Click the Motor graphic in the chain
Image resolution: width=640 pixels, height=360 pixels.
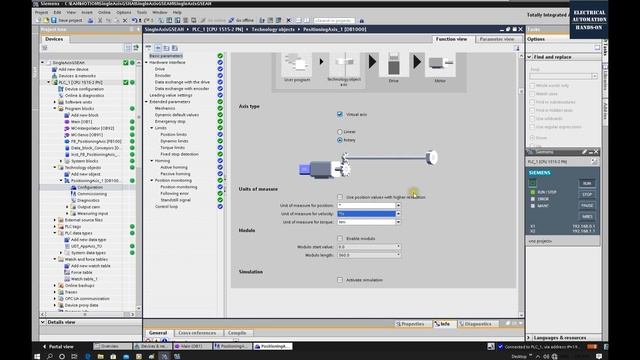pyautogui.click(x=440, y=63)
